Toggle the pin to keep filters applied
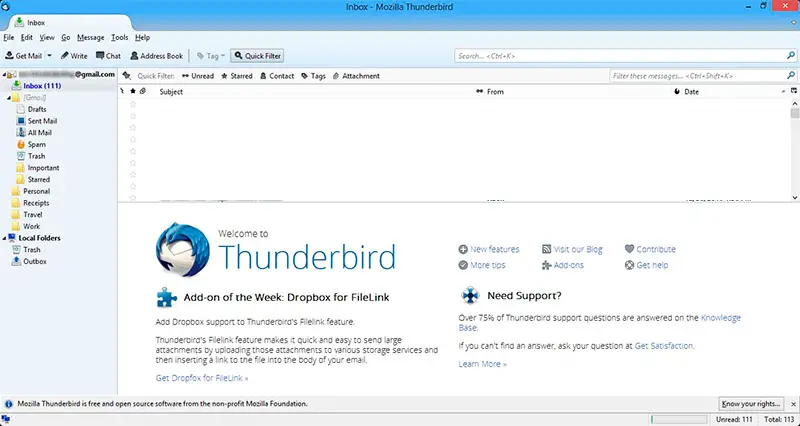800x426 pixels. 127,76
